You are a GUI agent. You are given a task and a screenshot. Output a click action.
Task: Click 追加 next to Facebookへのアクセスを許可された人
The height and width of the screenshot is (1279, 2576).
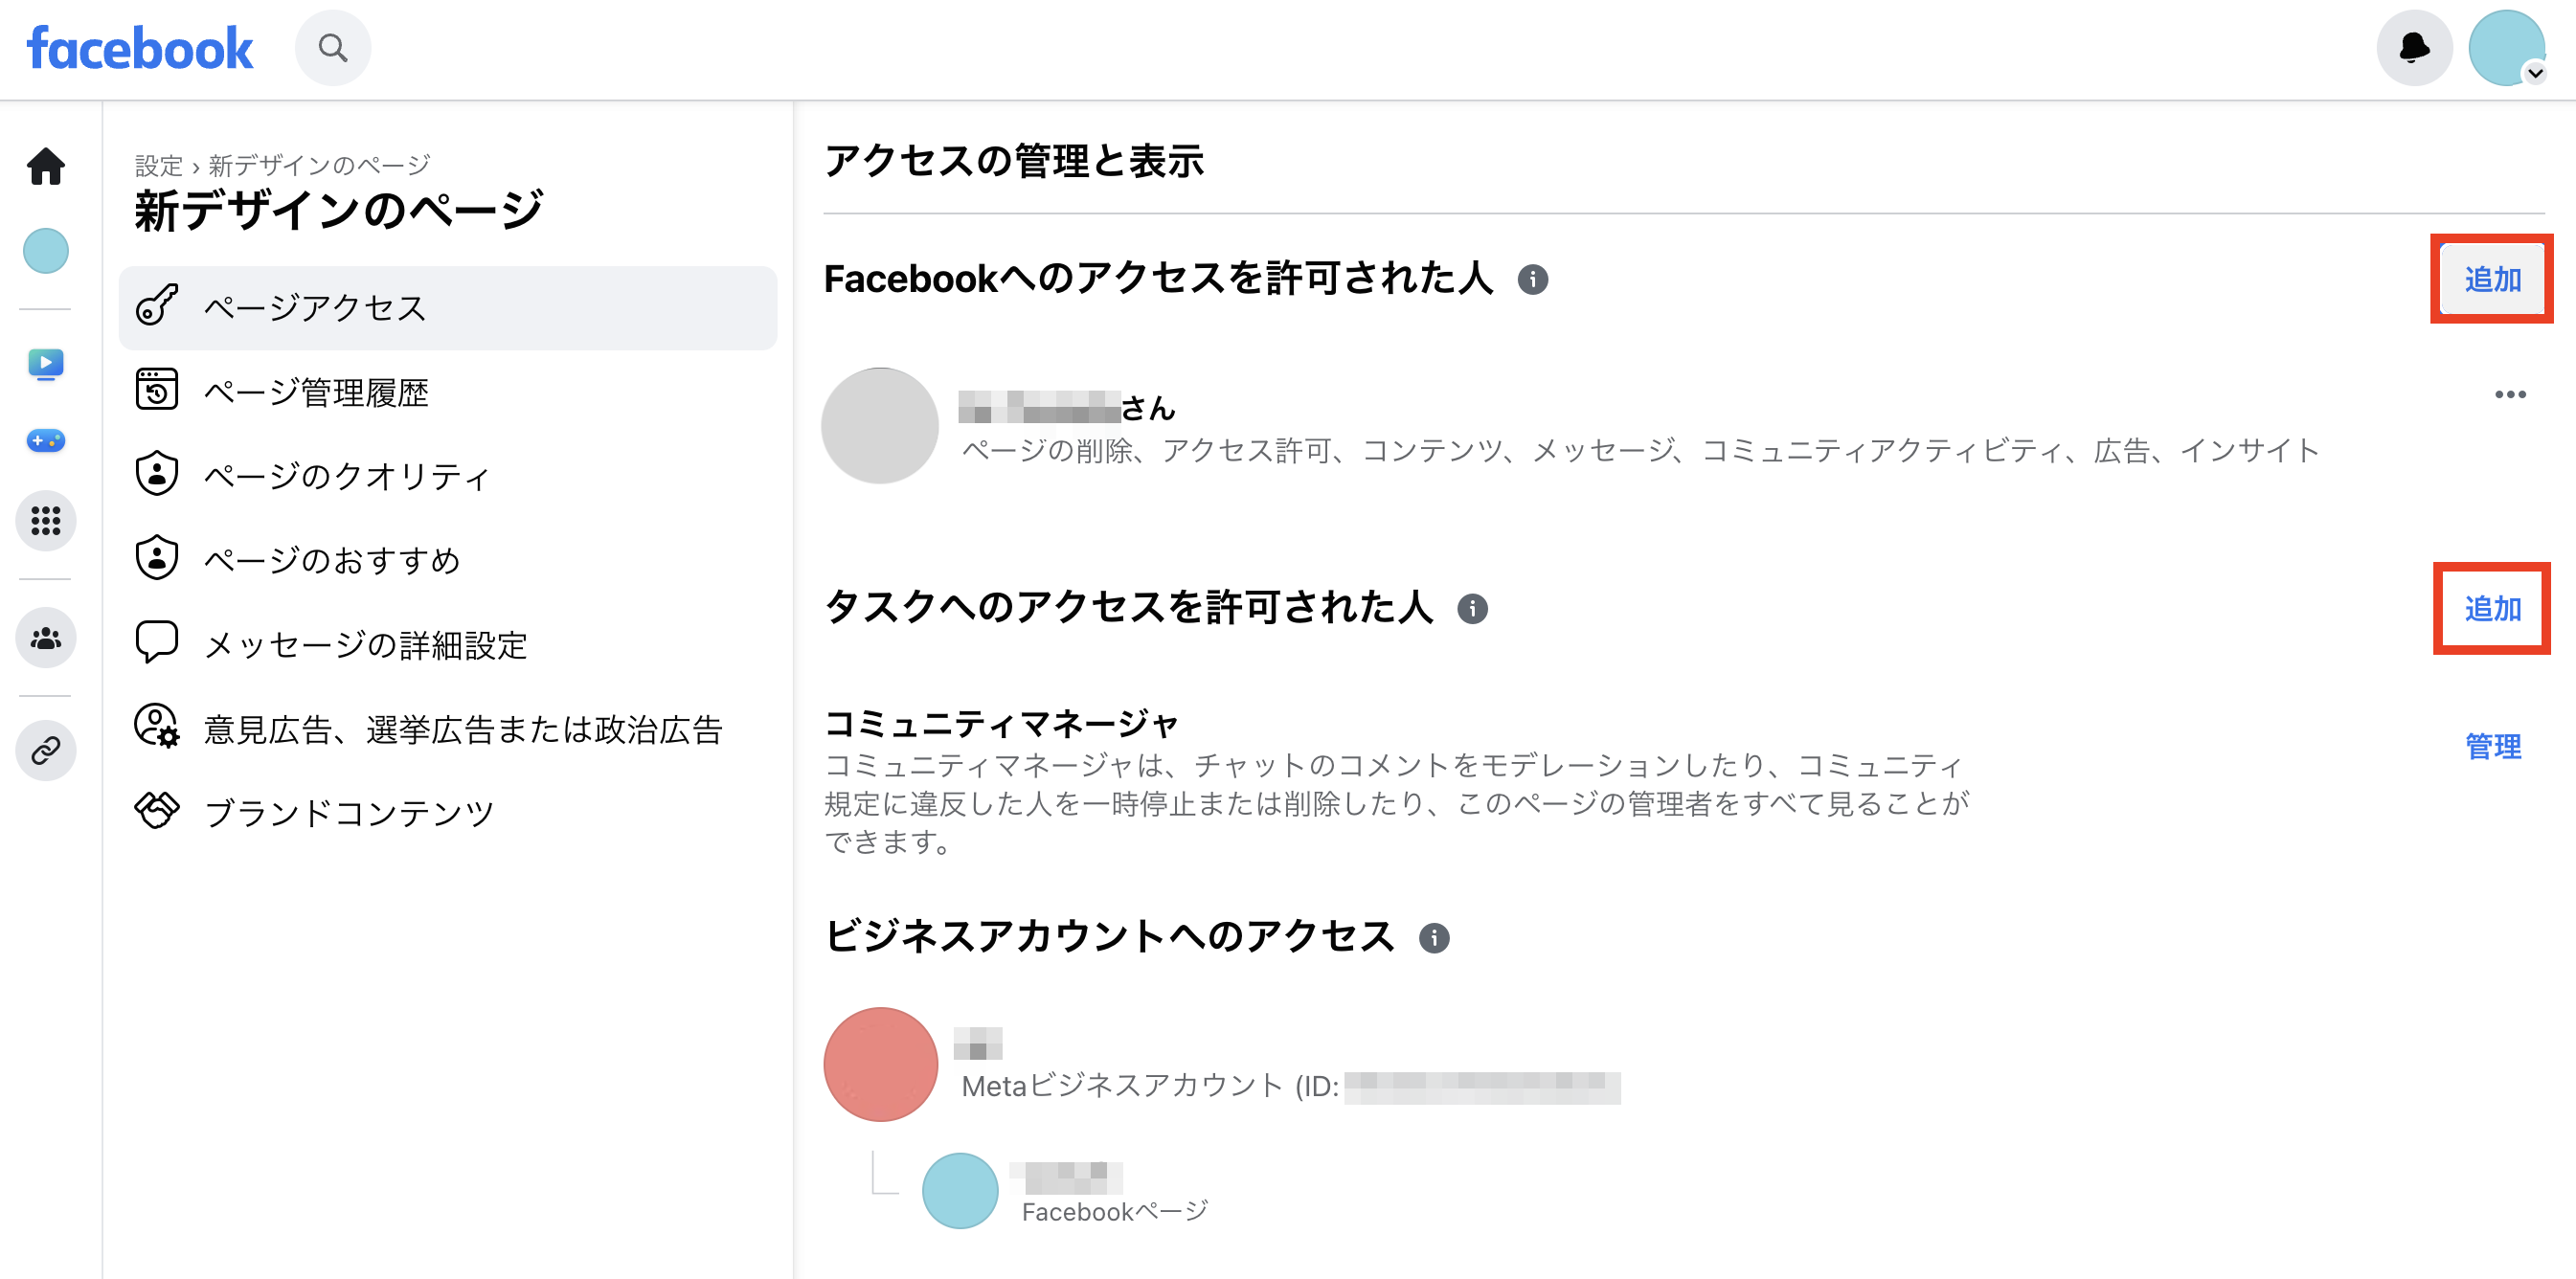tap(2492, 280)
